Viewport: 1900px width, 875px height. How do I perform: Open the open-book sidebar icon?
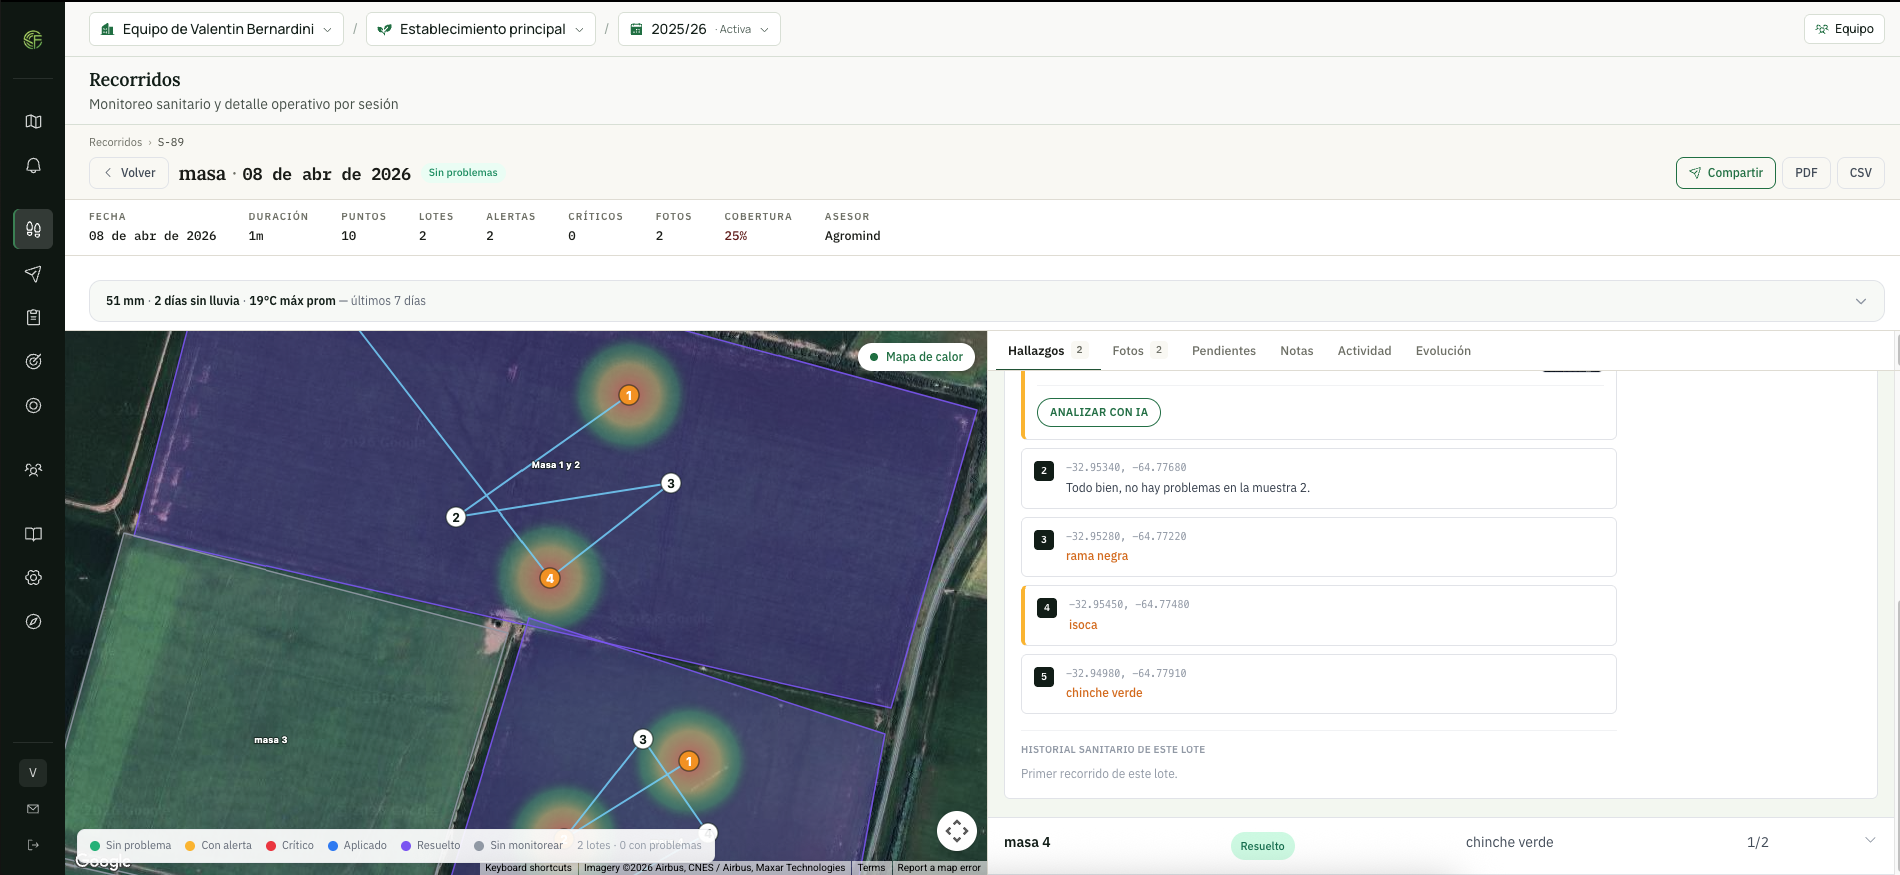click(x=33, y=534)
